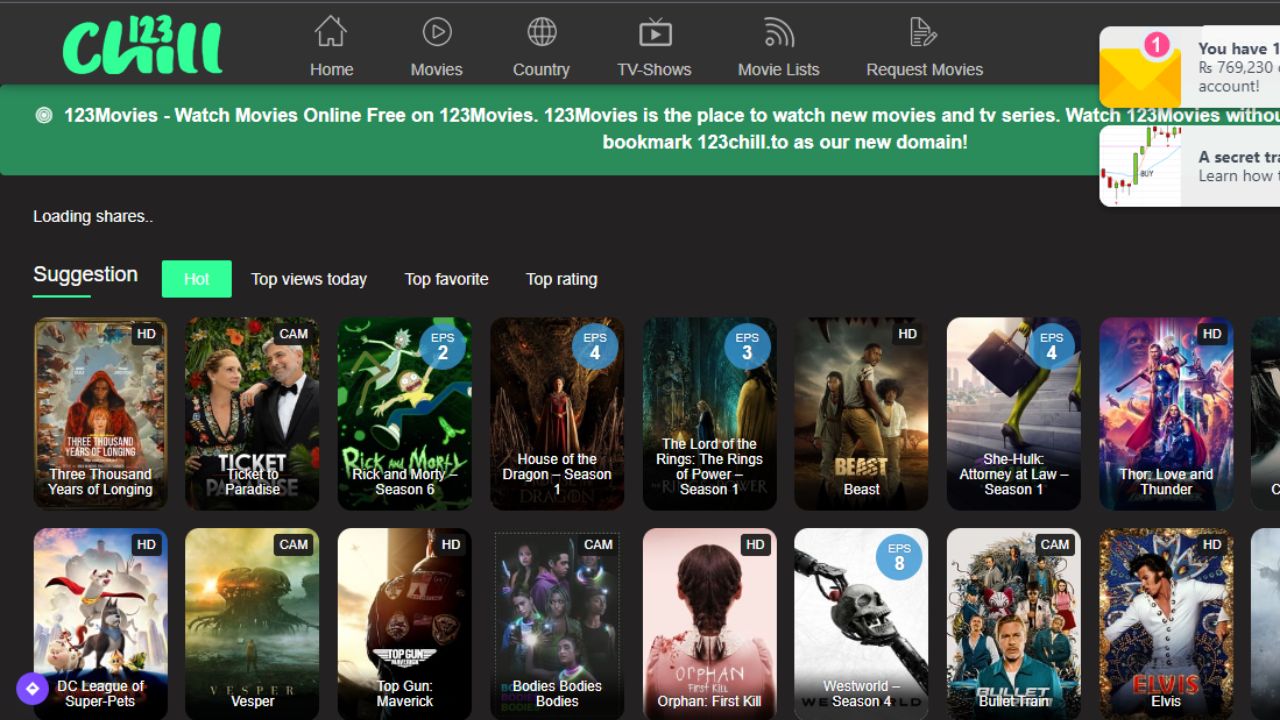
Task: Open the Vesper movie poster
Action: [x=252, y=623]
